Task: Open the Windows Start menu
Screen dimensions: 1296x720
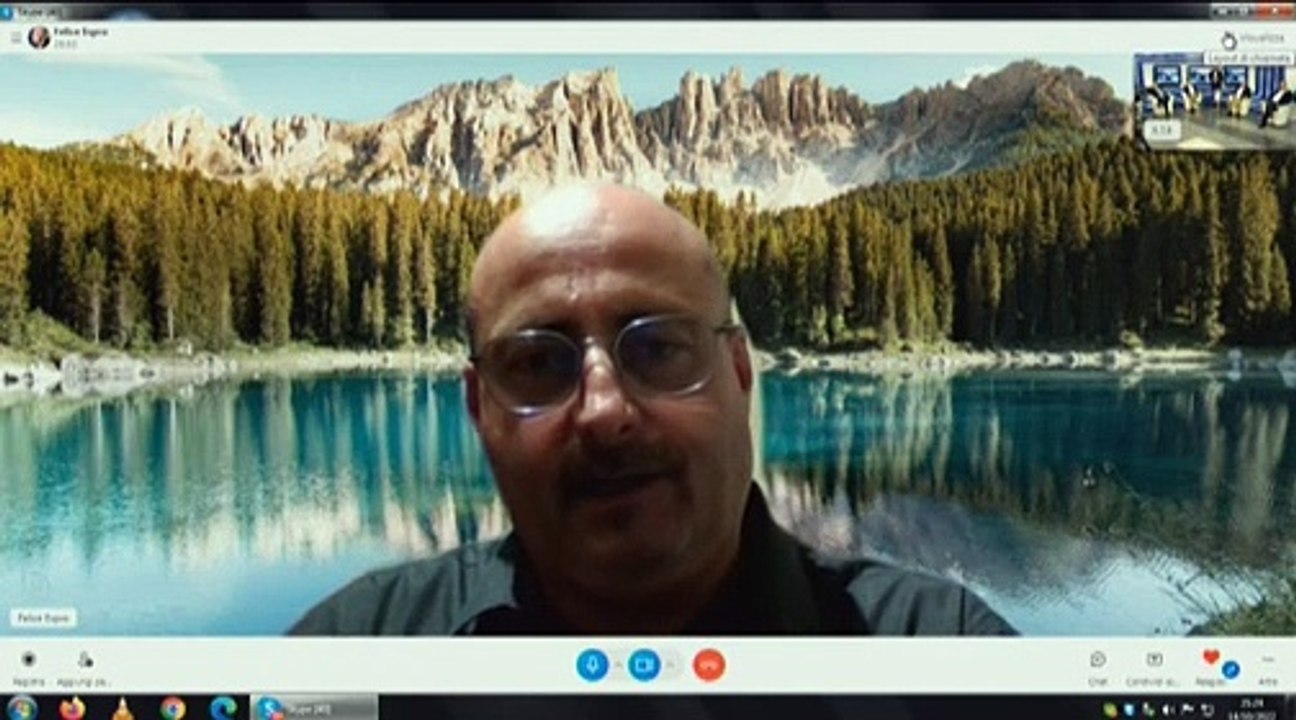Action: tap(21, 707)
